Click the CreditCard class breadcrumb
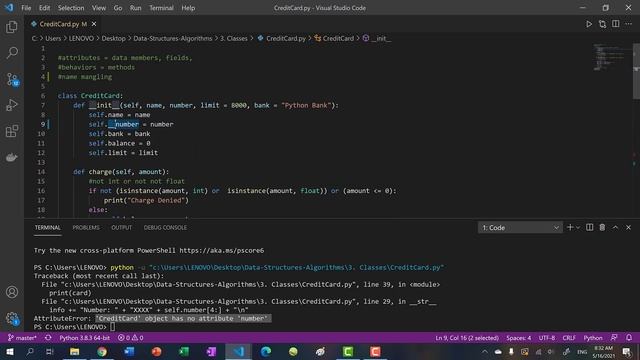Screen dimensions: 640x360 coord(334,38)
